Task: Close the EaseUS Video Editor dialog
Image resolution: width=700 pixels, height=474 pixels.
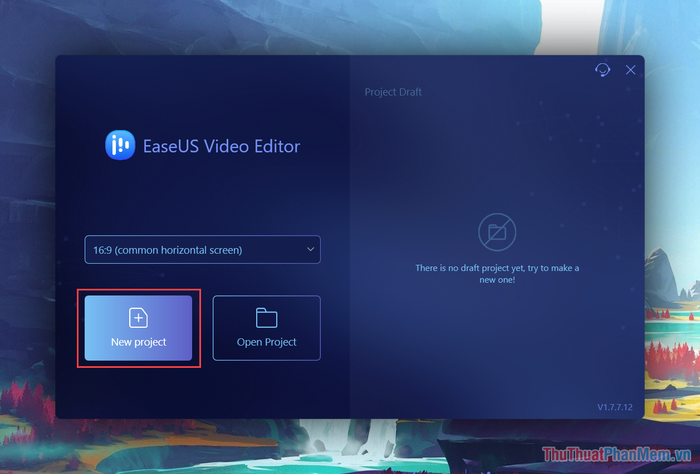Action: [630, 70]
